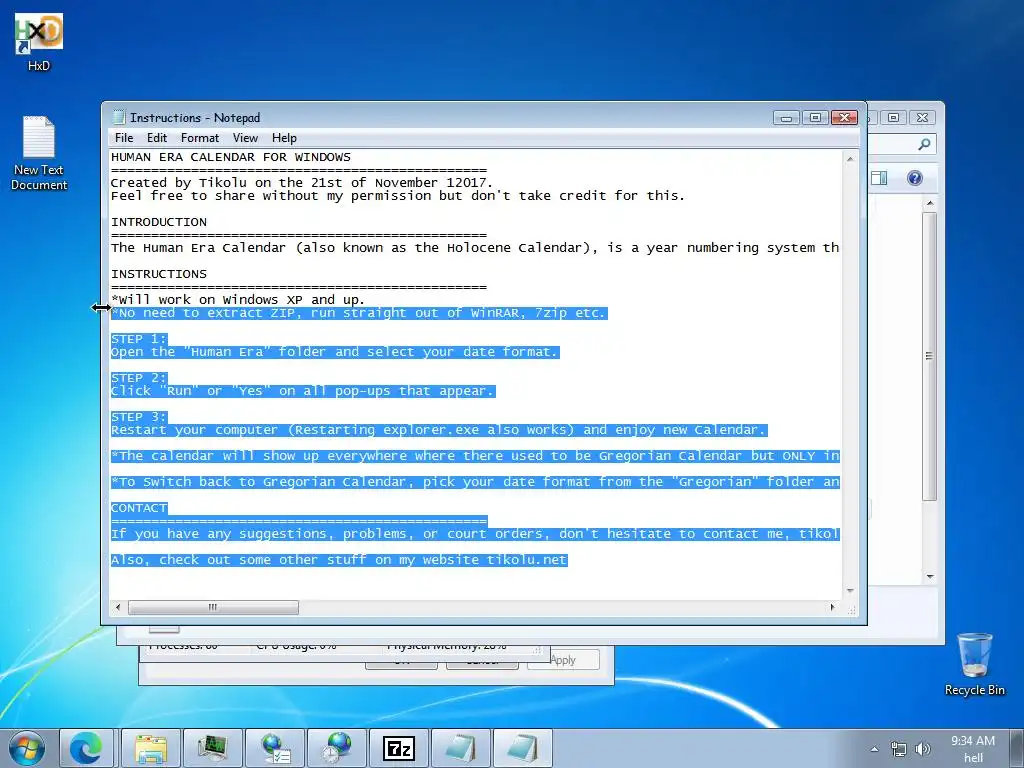
Task: Click the '*Will work on Windows XP' line
Action: click(238, 300)
